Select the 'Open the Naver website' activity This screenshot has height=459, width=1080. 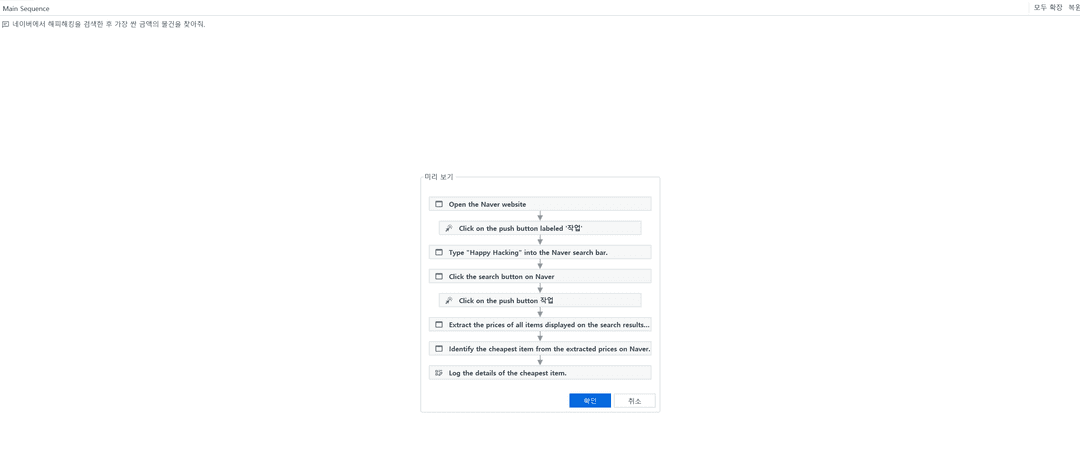(x=540, y=204)
